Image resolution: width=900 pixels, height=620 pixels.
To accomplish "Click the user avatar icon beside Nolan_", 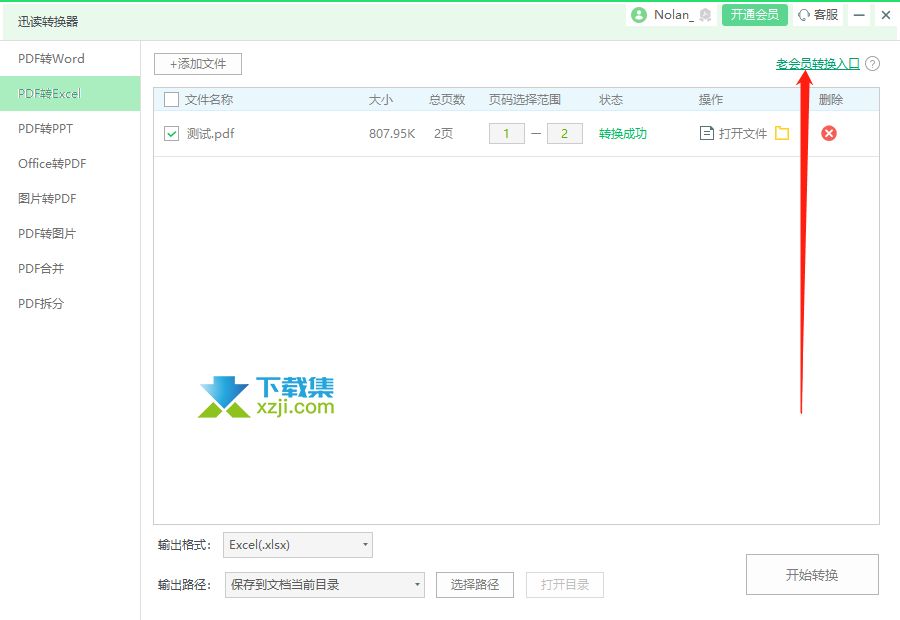I will click(x=639, y=15).
